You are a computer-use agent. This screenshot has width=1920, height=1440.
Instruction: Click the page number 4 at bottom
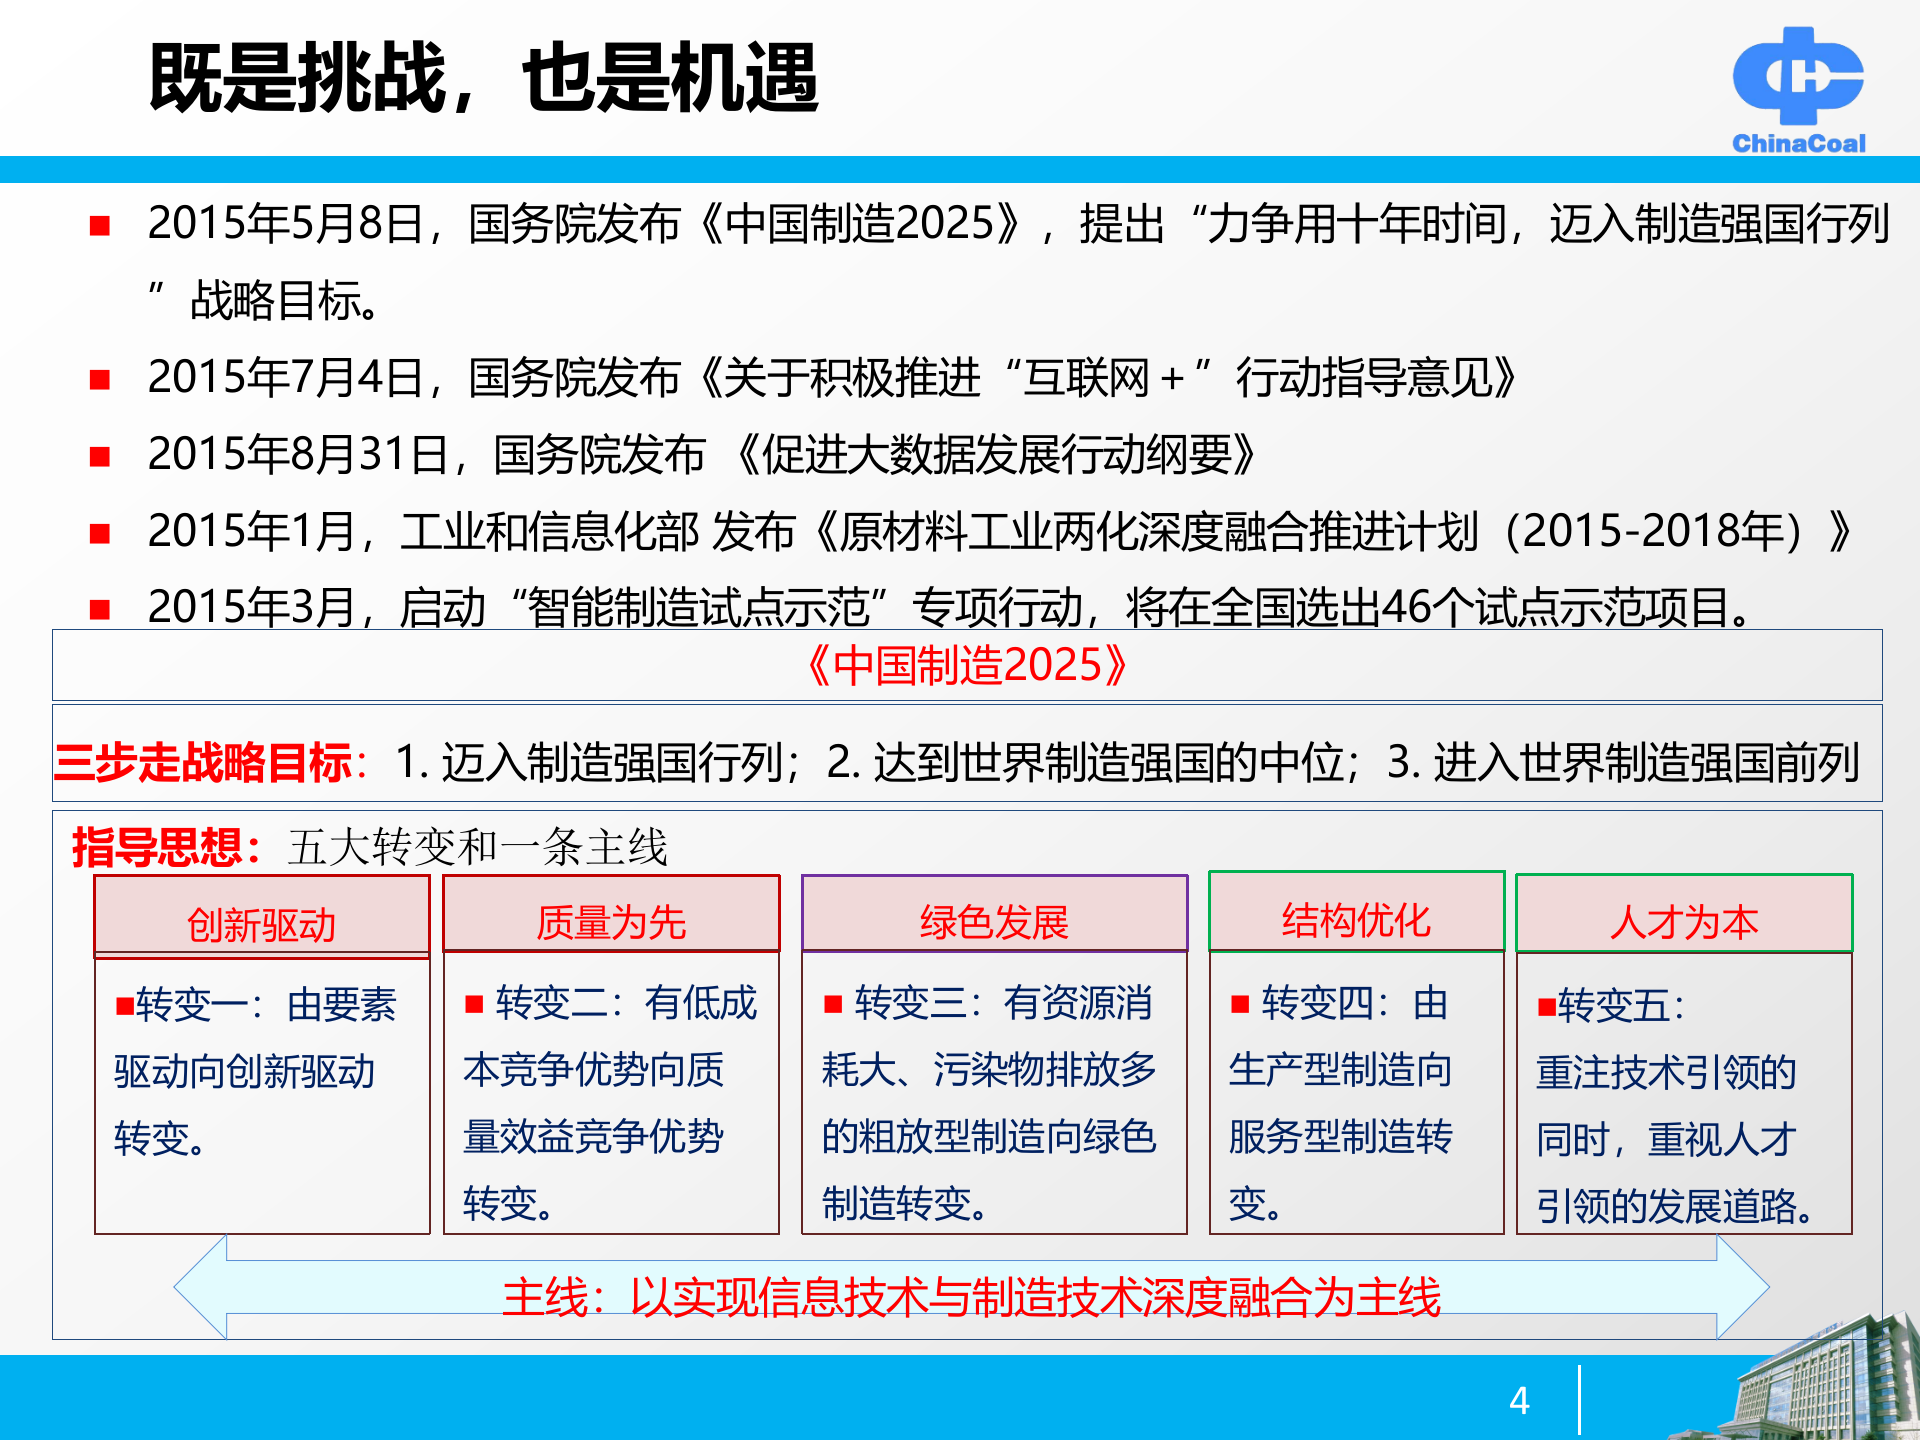pyautogui.click(x=1521, y=1400)
